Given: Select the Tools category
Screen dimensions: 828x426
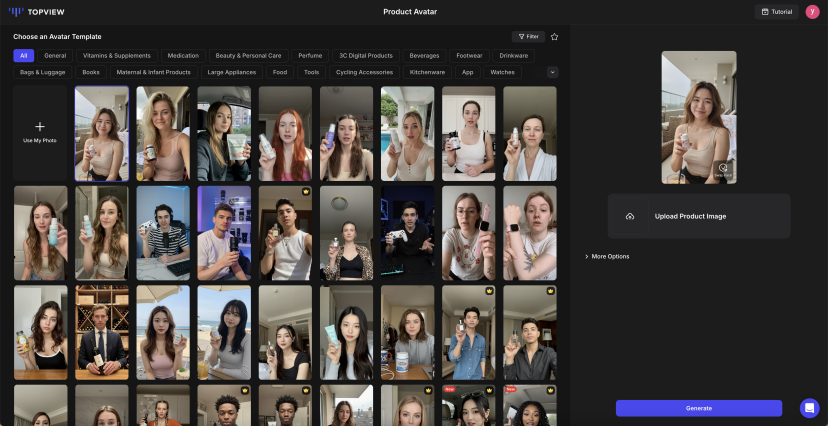Looking at the screenshot, I should (x=312, y=72).
